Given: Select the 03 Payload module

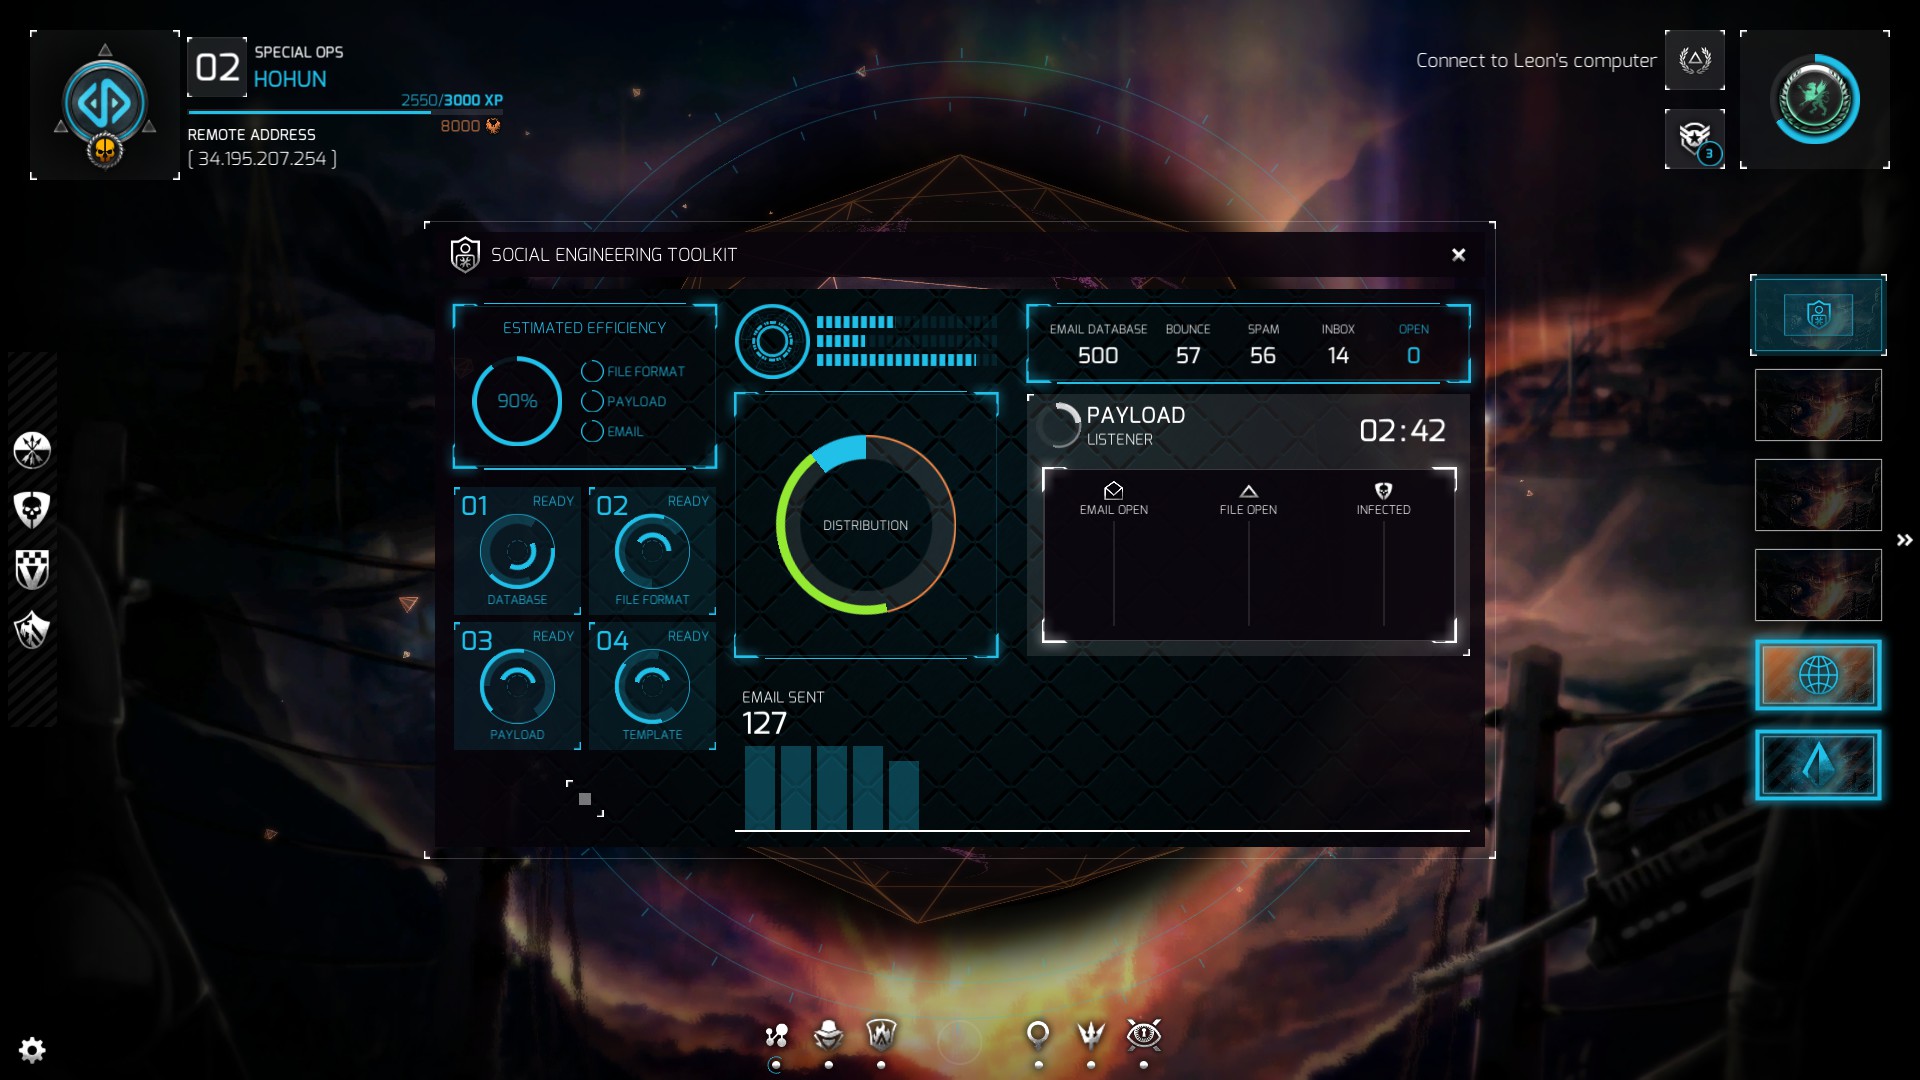Looking at the screenshot, I should [x=517, y=686].
